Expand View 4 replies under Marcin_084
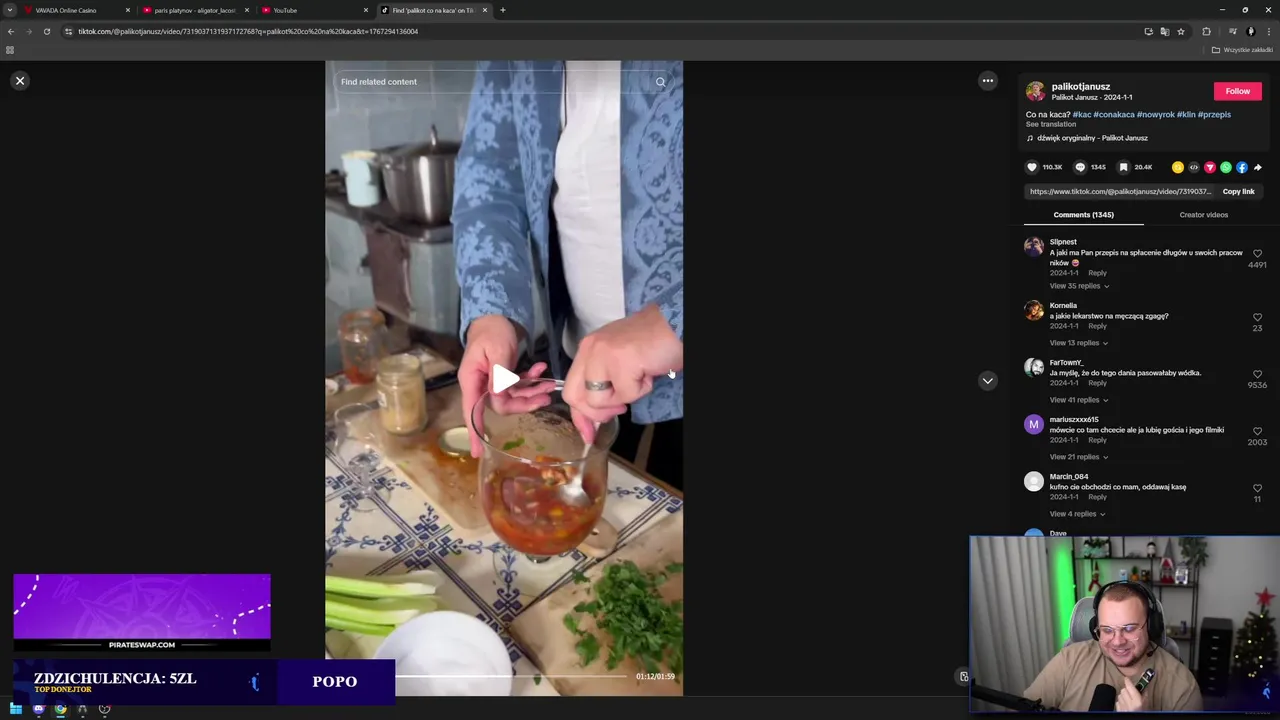Viewport: 1280px width, 720px height. coord(1077,514)
